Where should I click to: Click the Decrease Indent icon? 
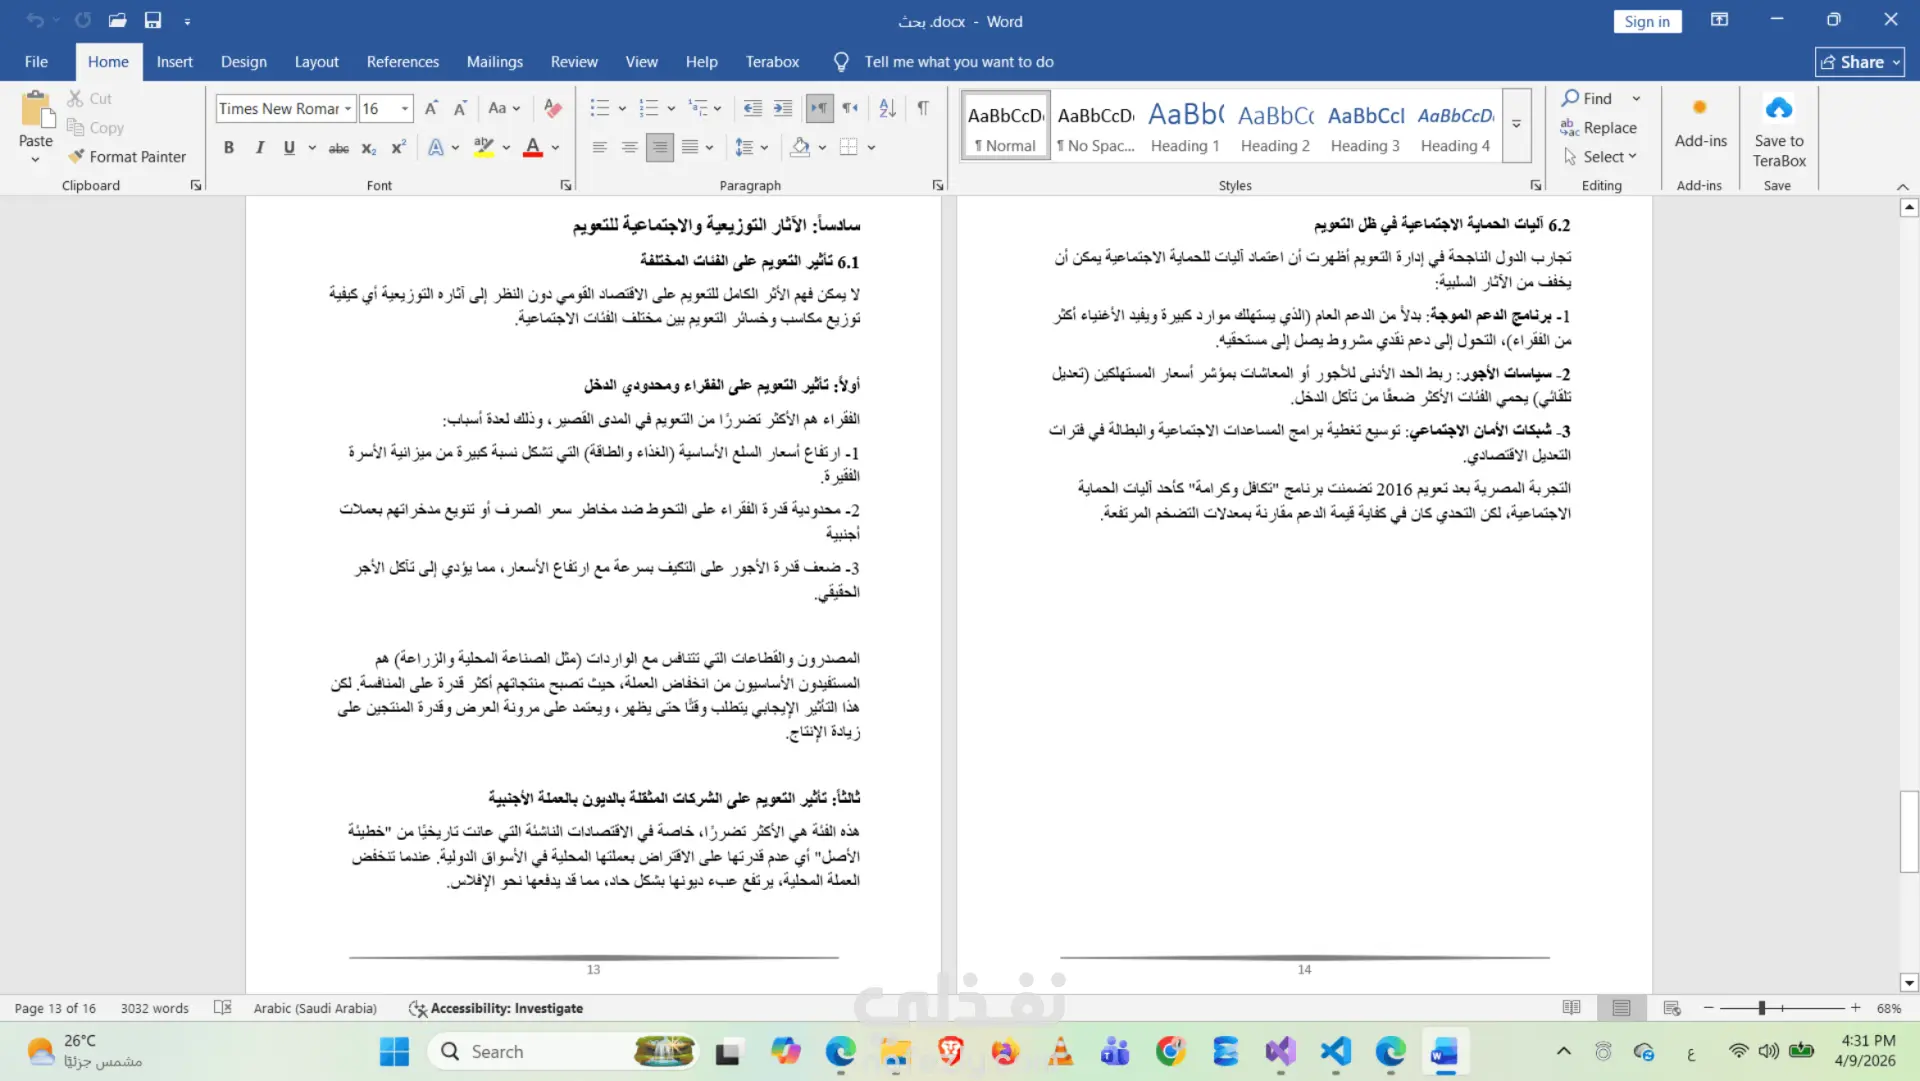pos(753,108)
